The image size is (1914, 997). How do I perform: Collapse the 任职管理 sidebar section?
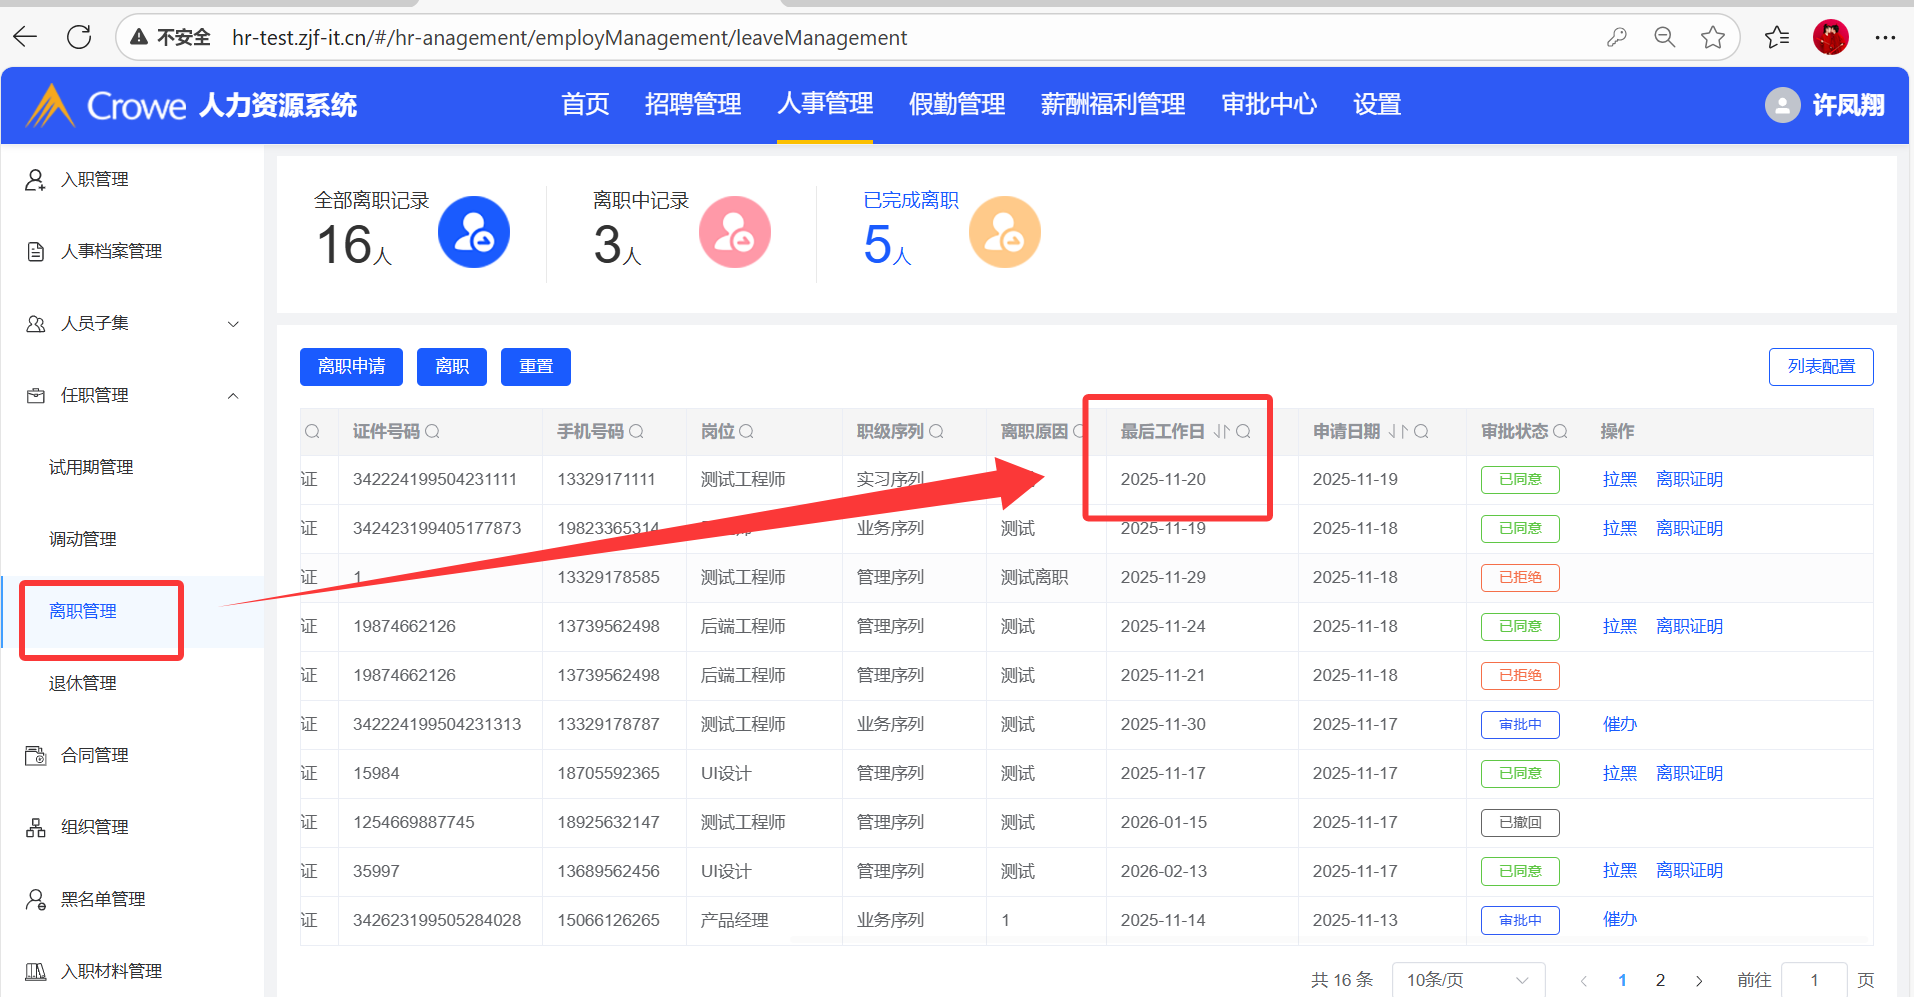coord(233,396)
